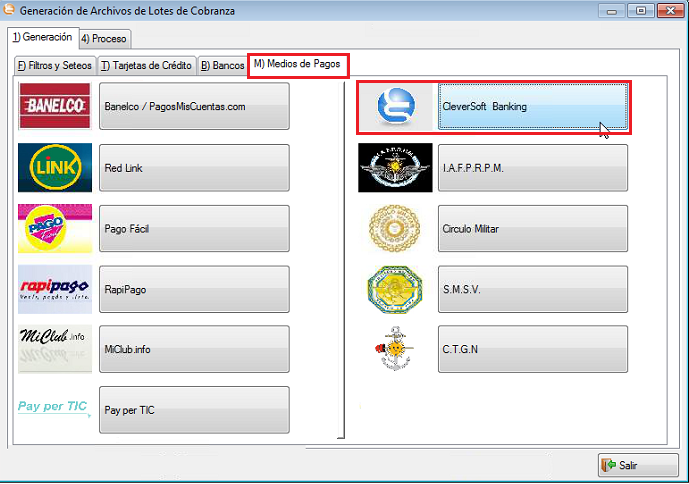Open the Filtros y Seteos tab
The image size is (689, 484).
54,66
